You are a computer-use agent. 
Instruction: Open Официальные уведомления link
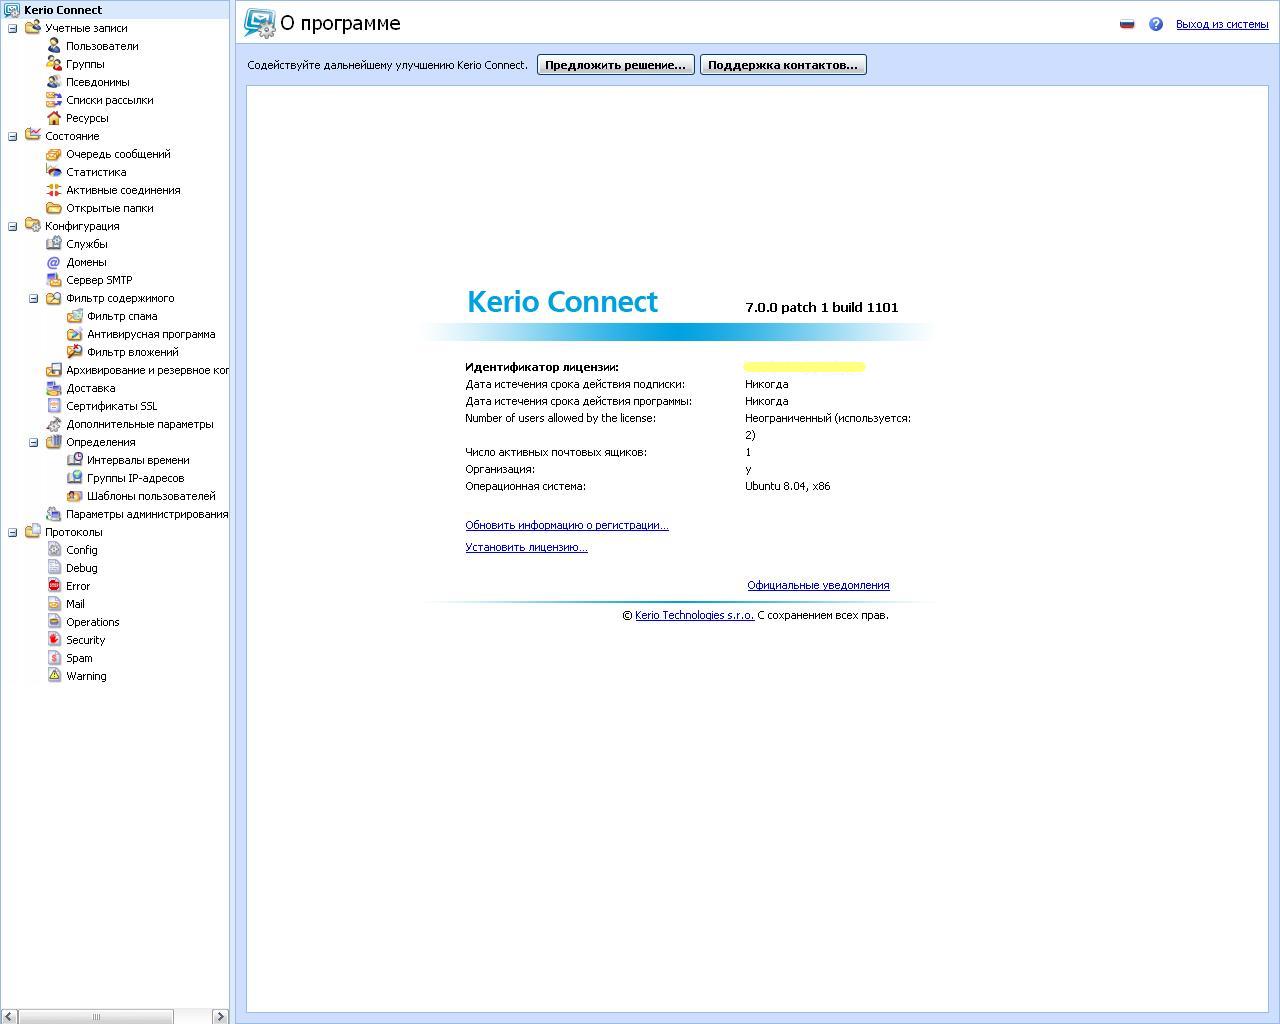(818, 585)
